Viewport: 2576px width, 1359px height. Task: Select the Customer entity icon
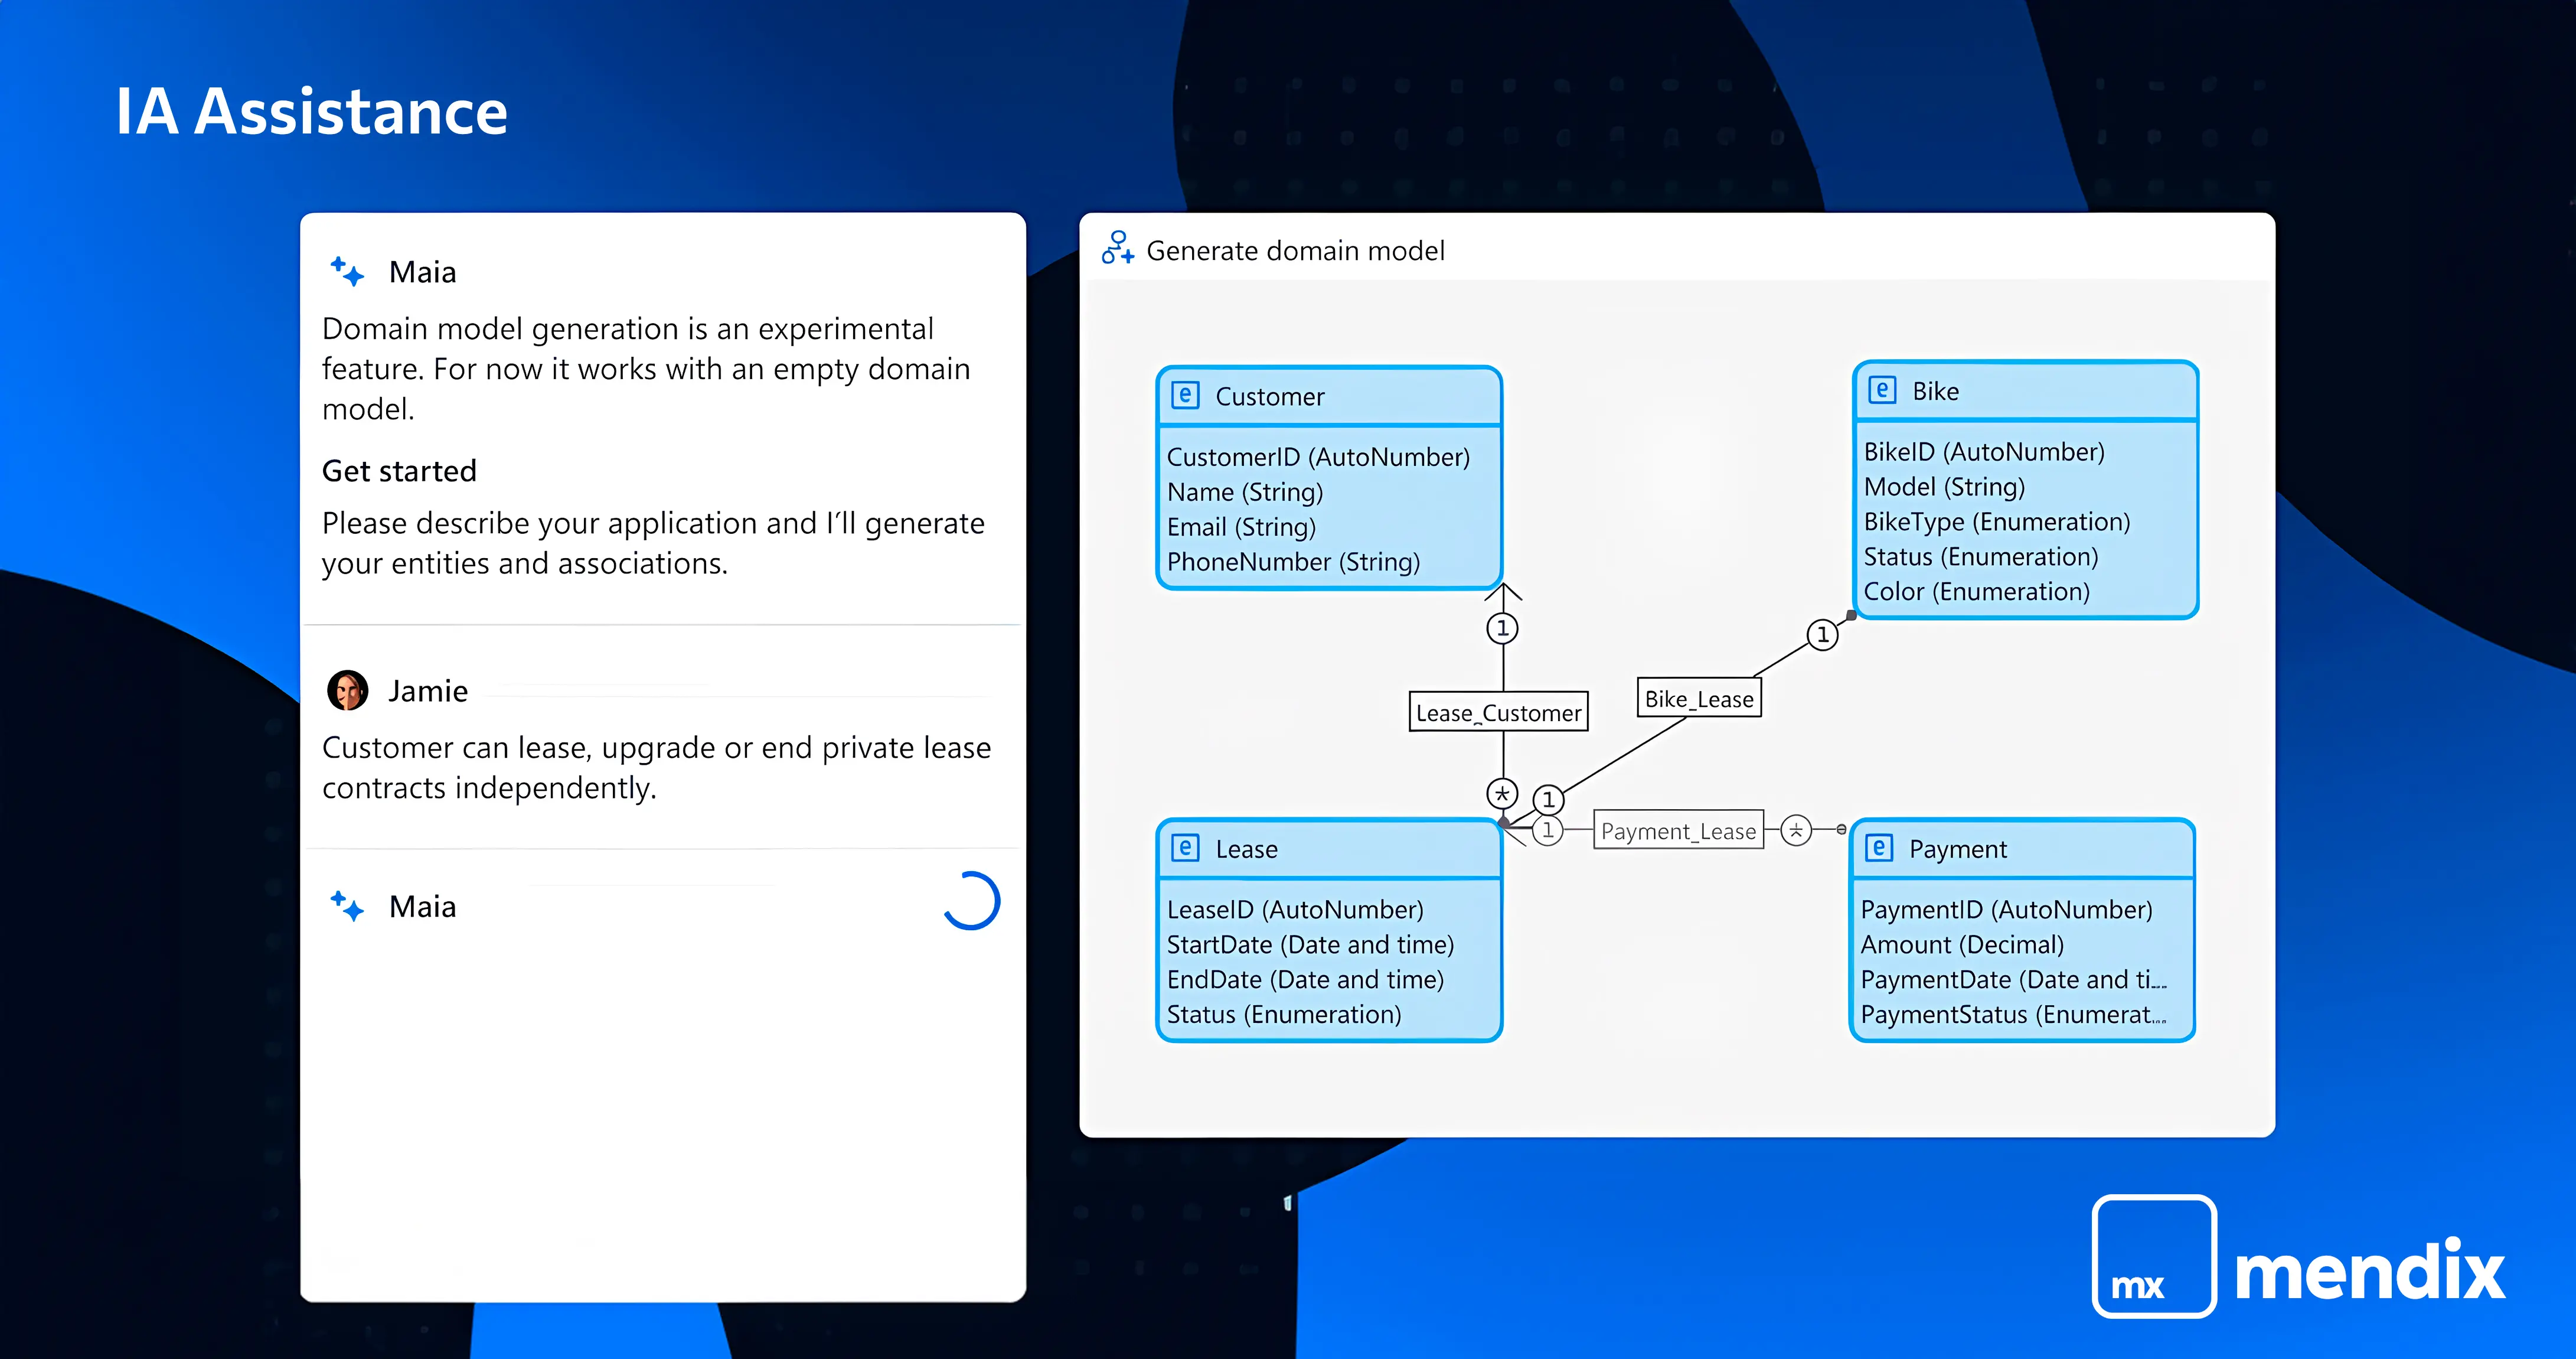point(1185,395)
